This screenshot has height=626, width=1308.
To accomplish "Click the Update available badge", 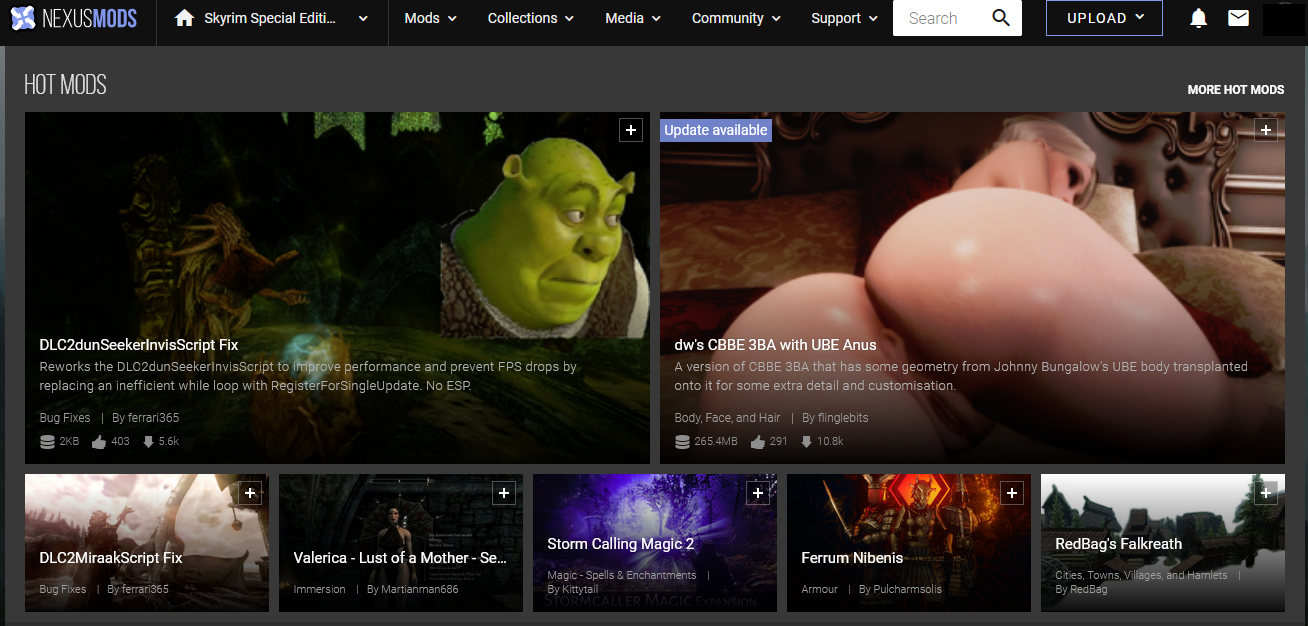I will [716, 130].
